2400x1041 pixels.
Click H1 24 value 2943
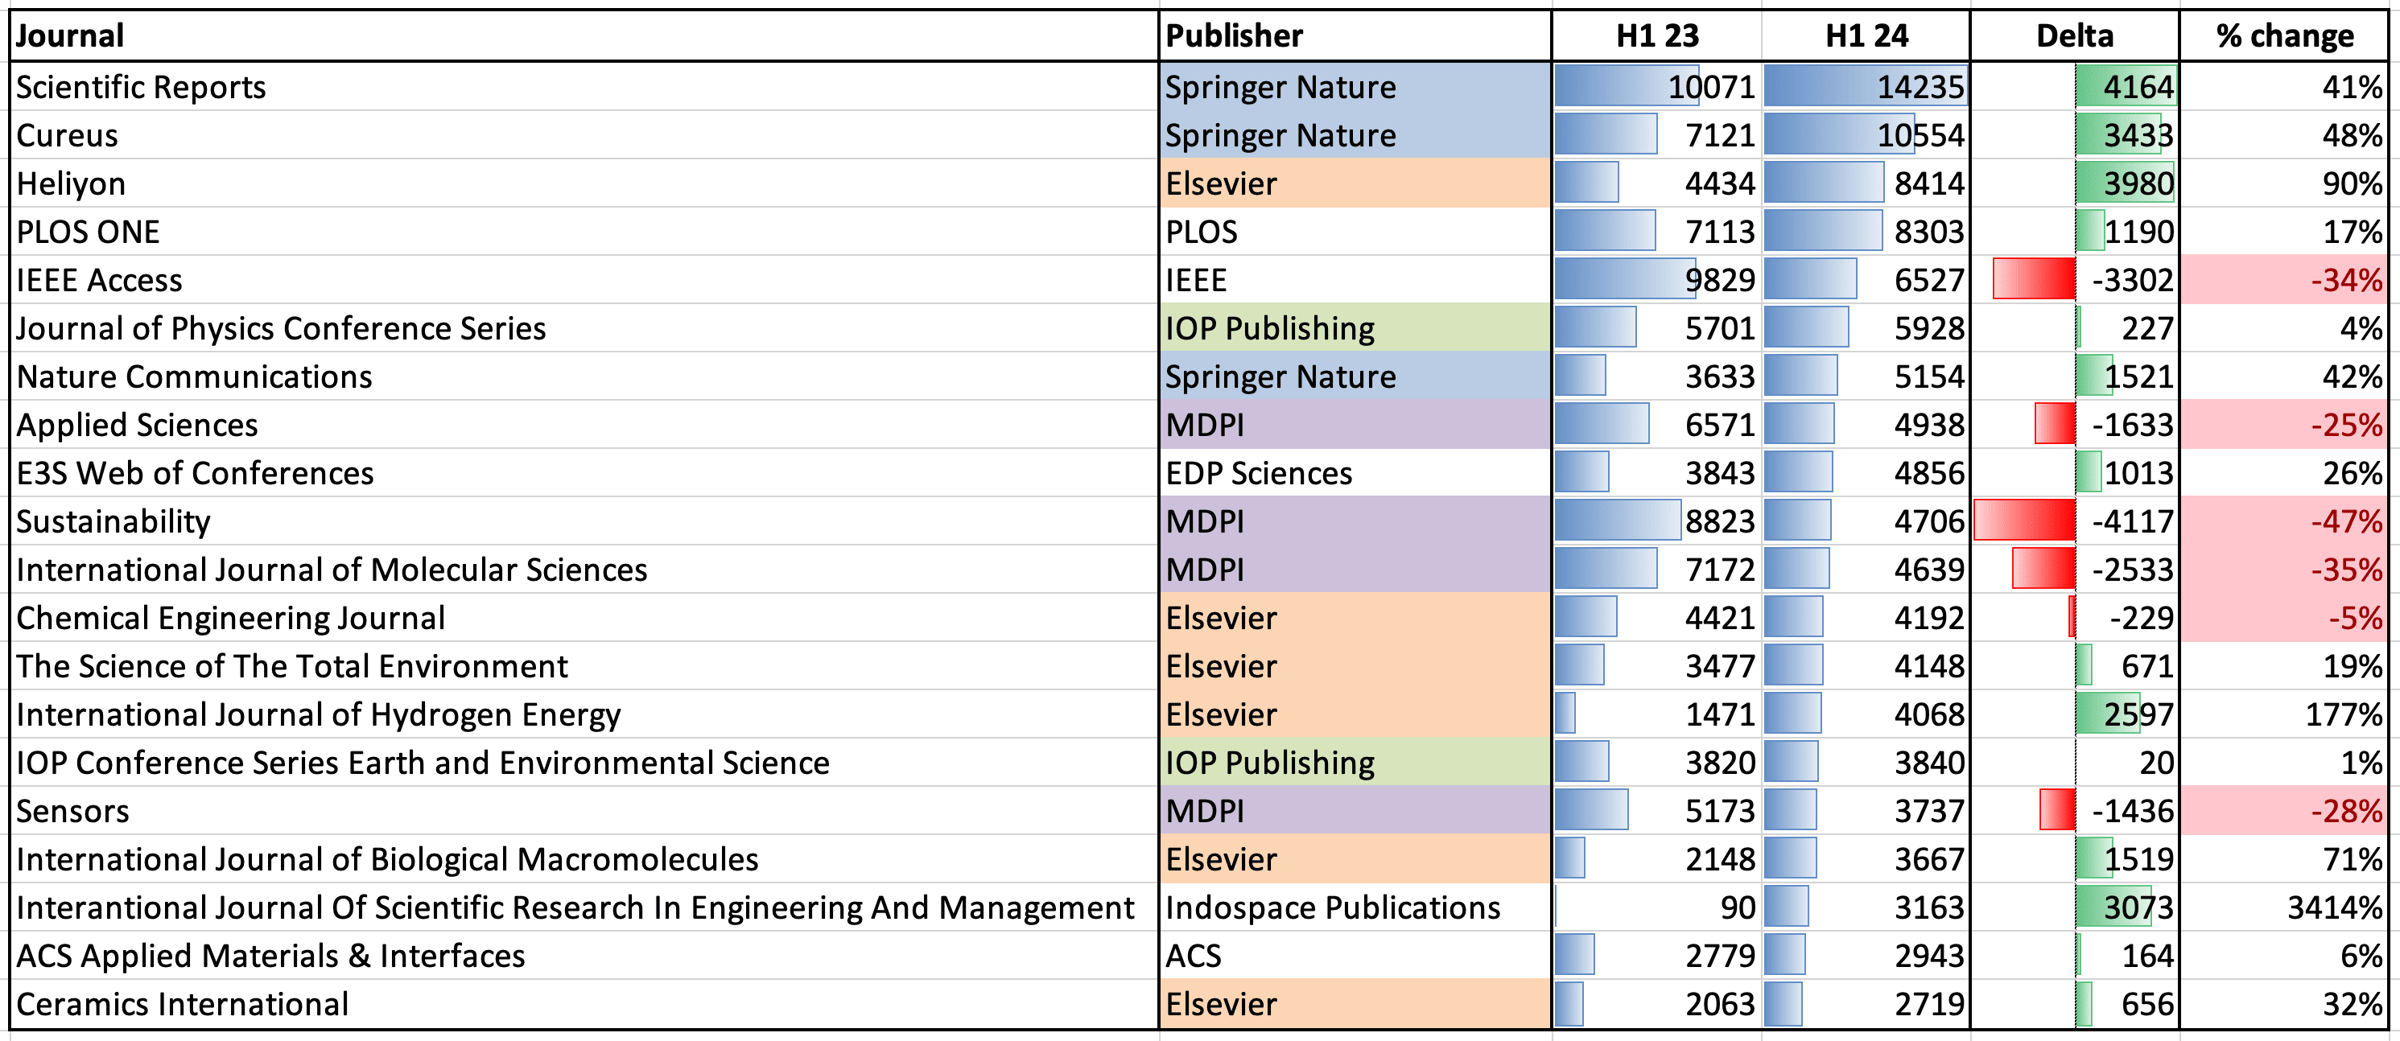(1866, 956)
